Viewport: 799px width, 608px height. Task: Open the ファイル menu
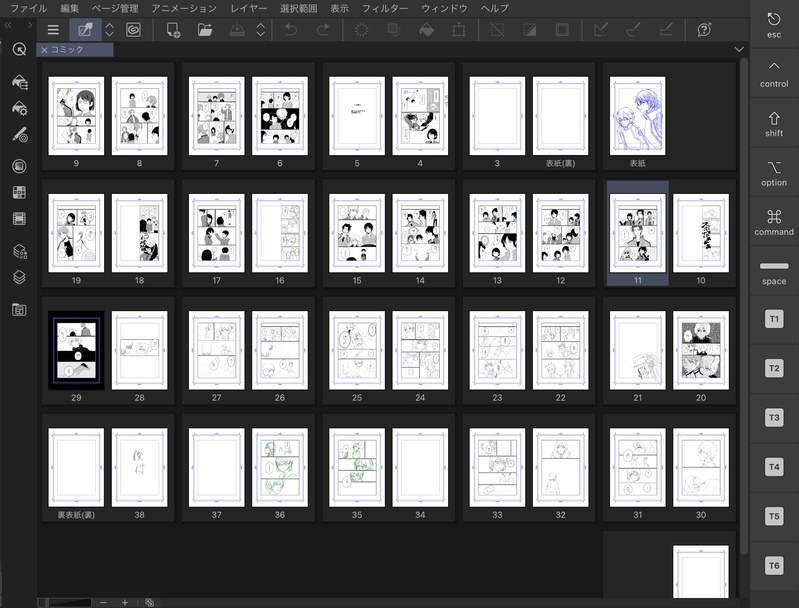(x=29, y=8)
